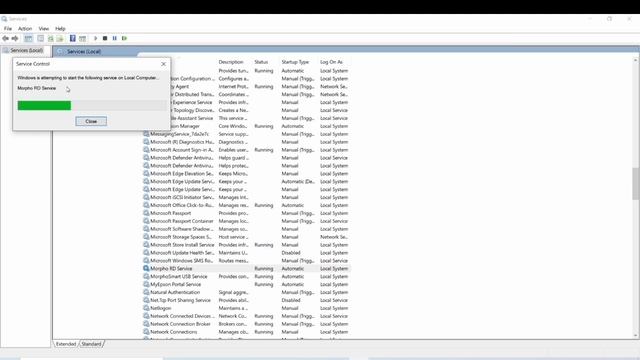Image resolution: width=640 pixels, height=360 pixels.
Task: Select the Microsoft Passport service row name
Action: [171, 213]
